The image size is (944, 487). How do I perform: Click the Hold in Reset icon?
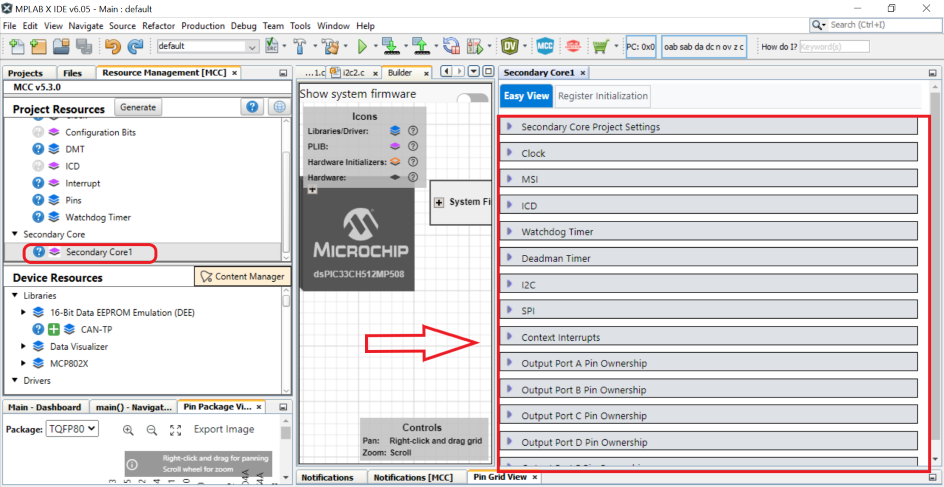(450, 46)
